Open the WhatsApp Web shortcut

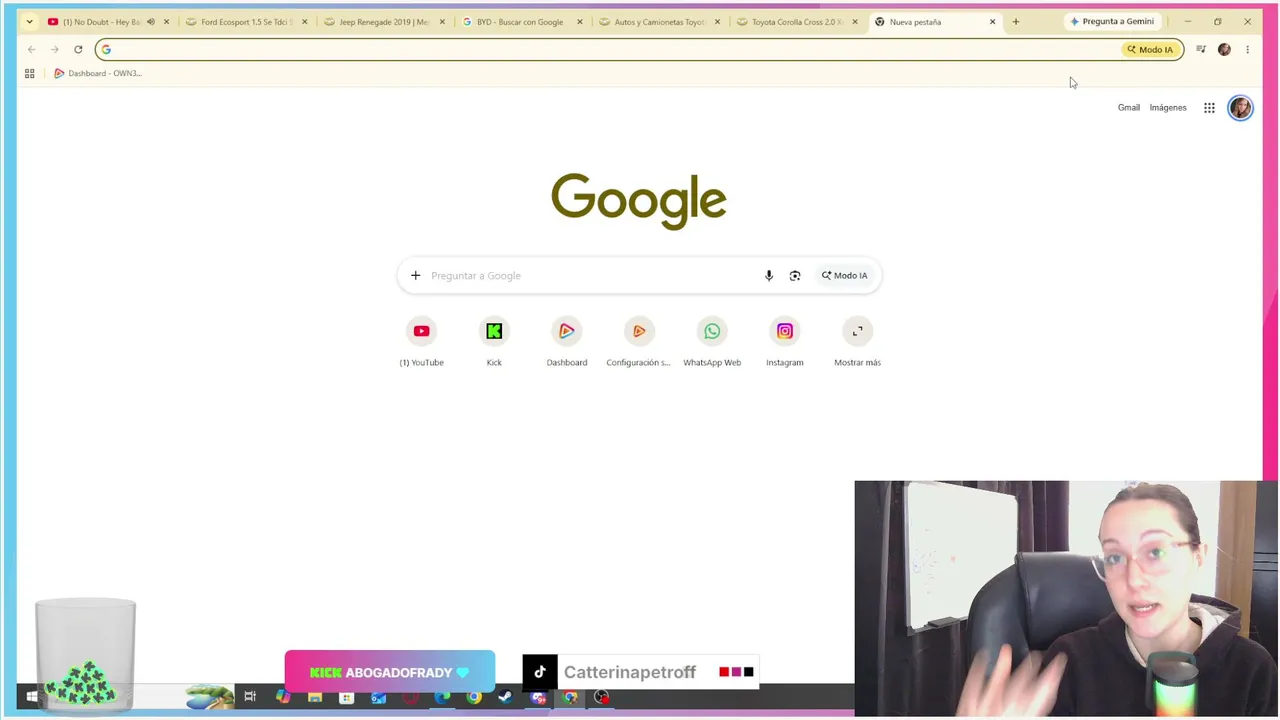pos(712,342)
